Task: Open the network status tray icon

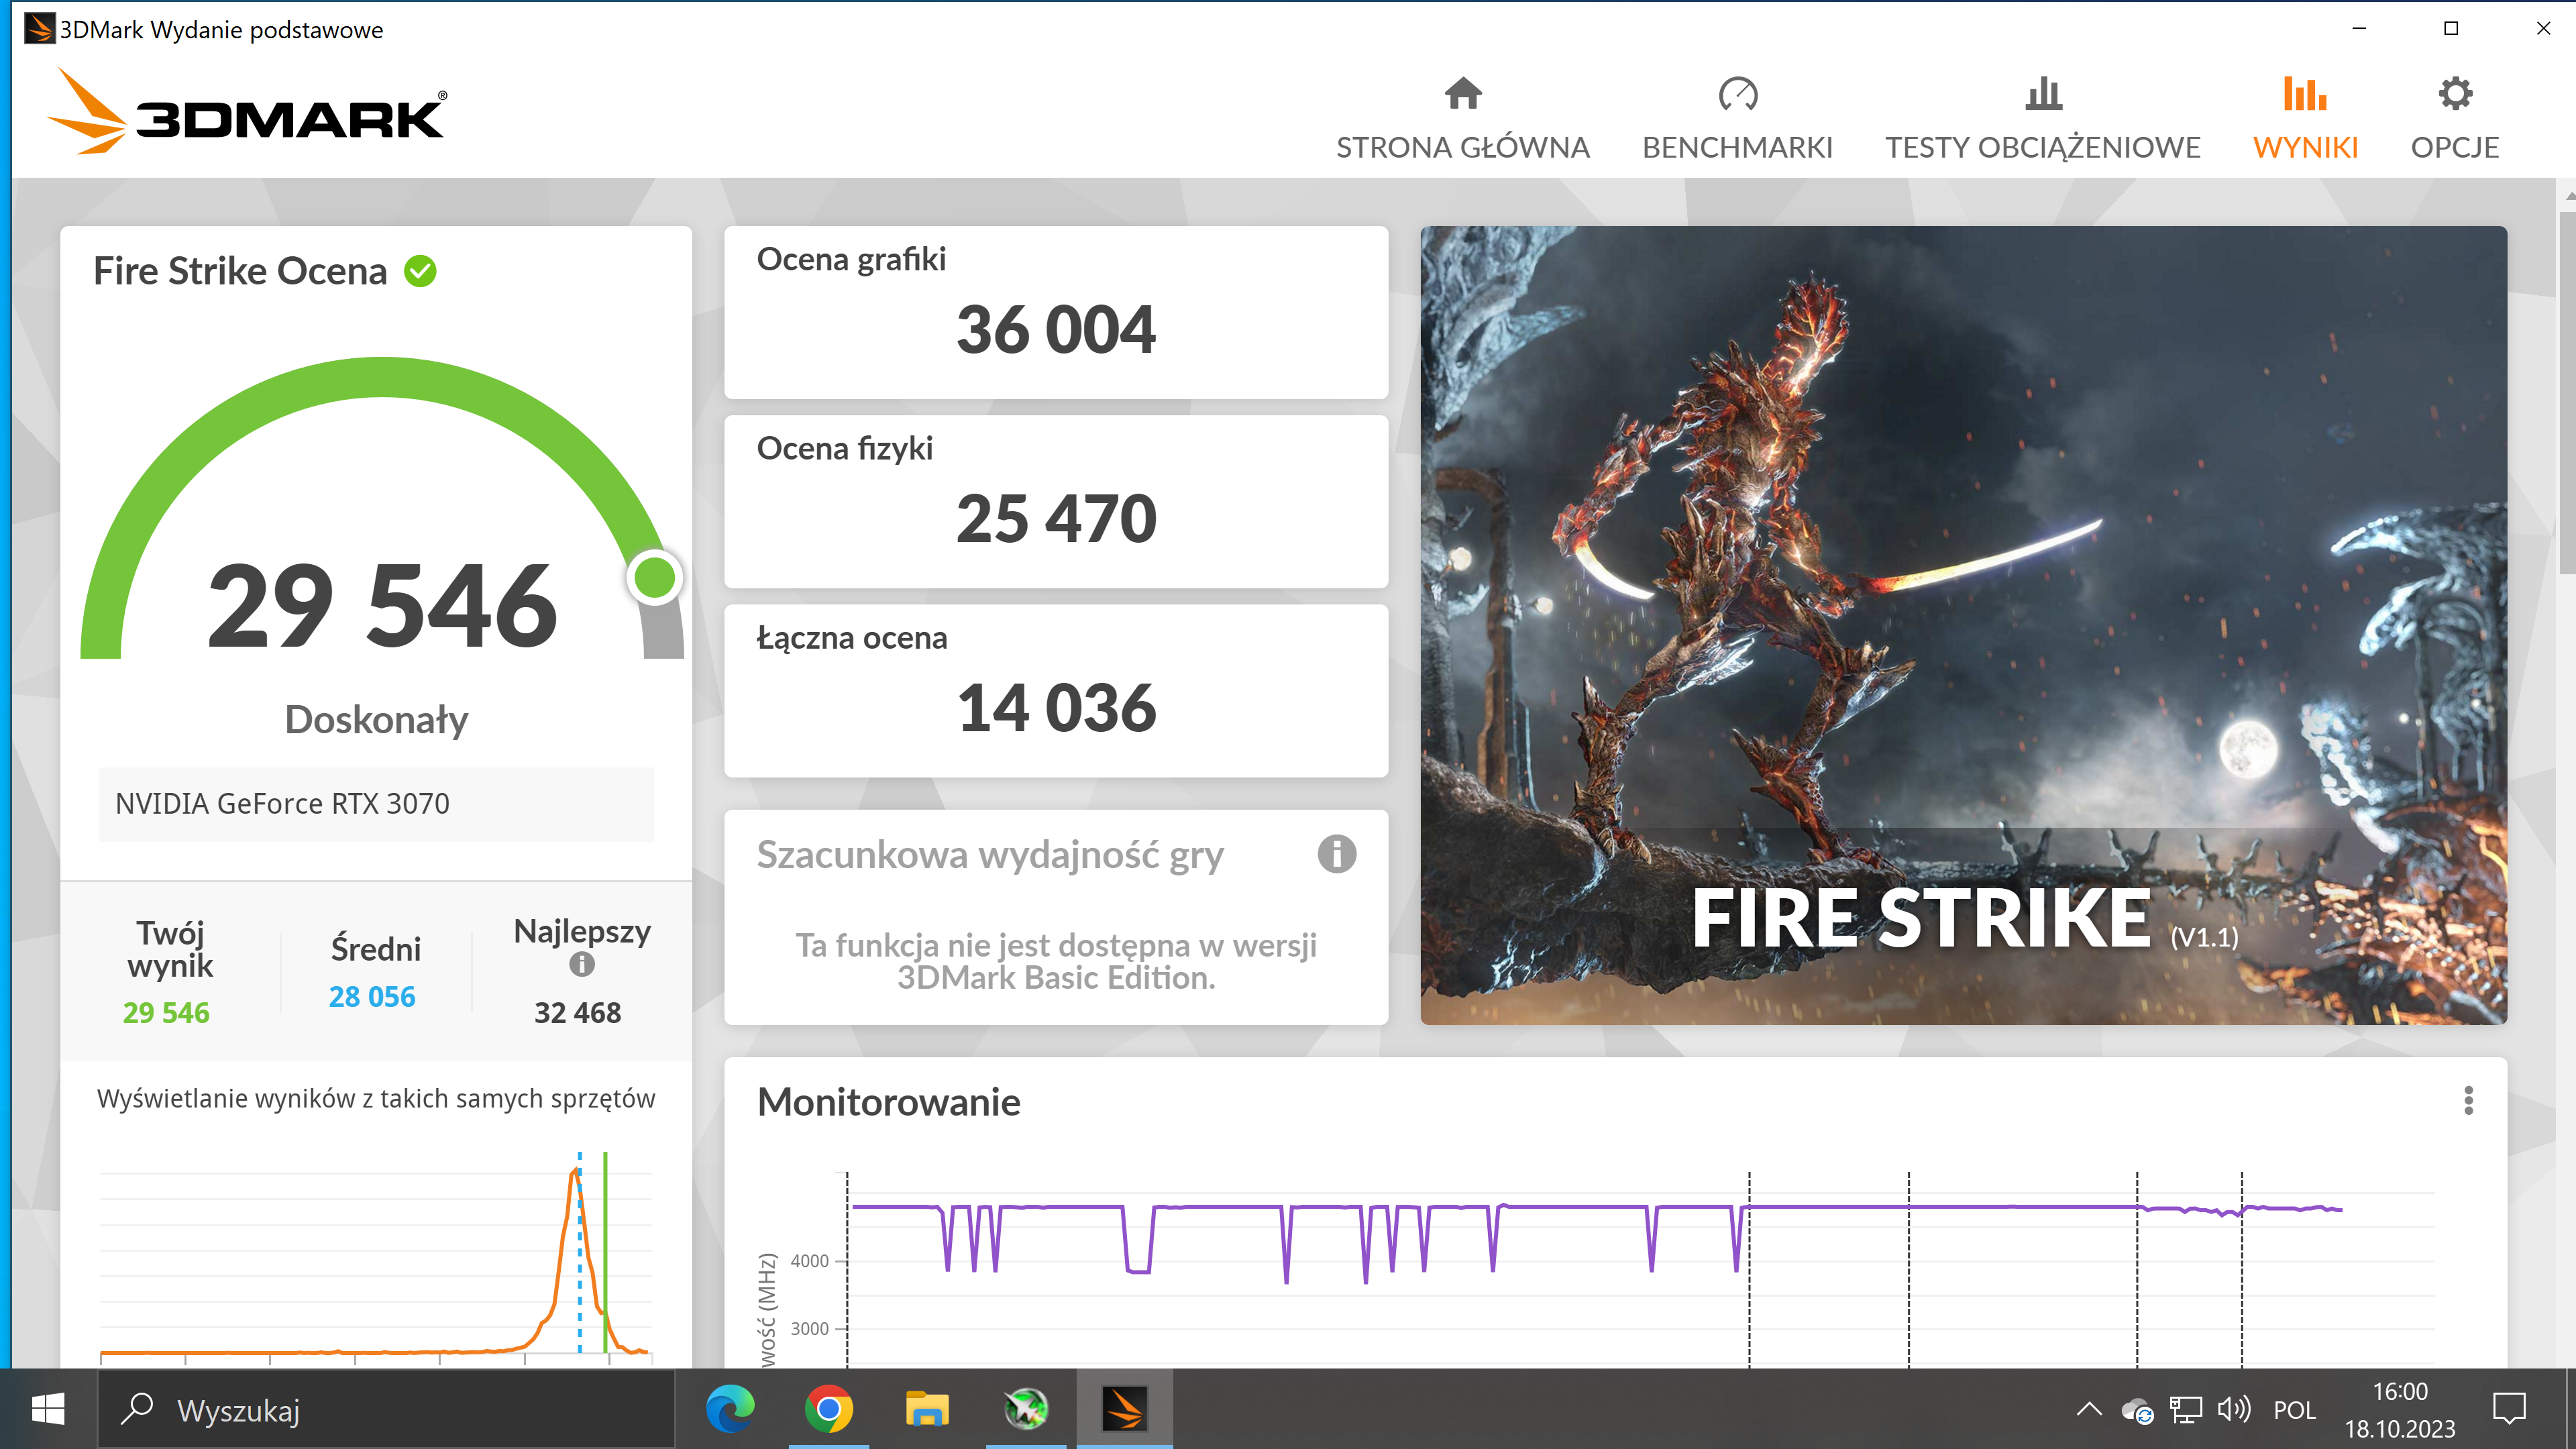Action: click(x=2185, y=1410)
